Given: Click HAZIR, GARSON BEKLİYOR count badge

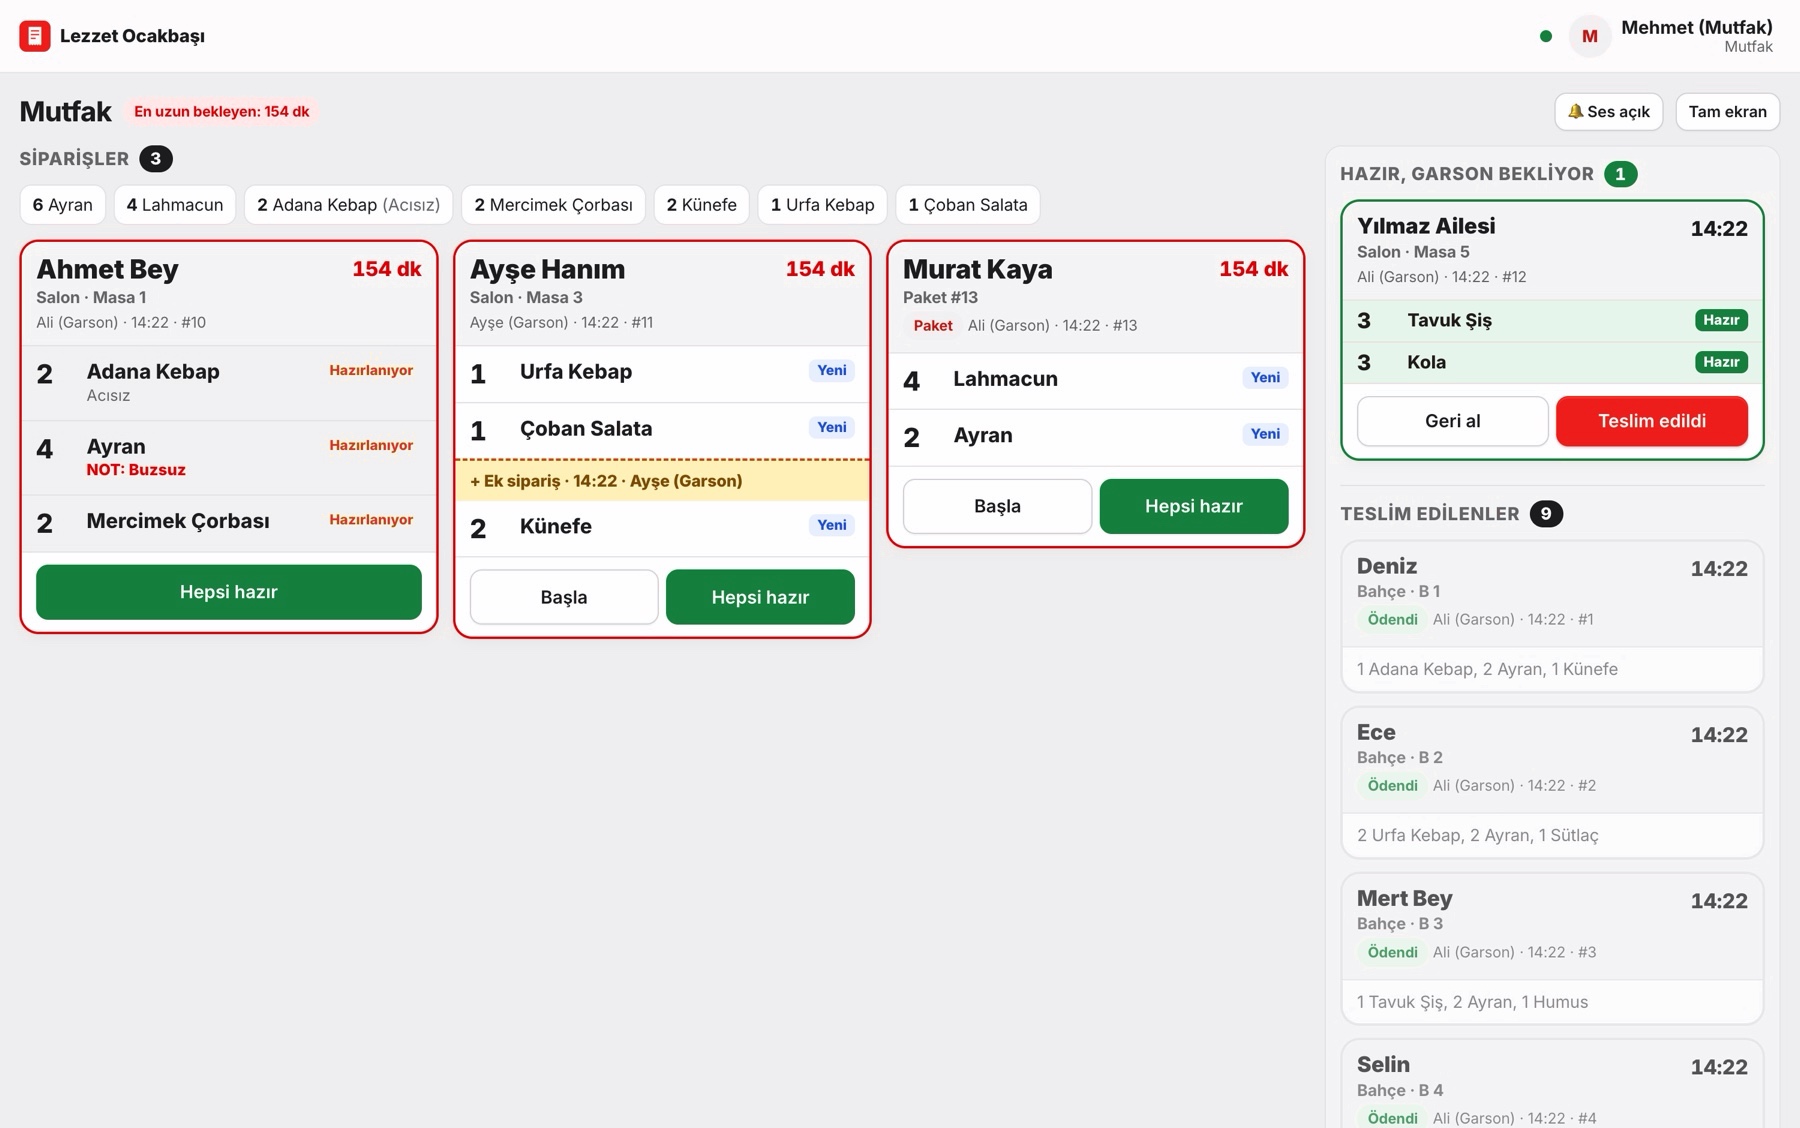Looking at the screenshot, I should click(x=1621, y=174).
